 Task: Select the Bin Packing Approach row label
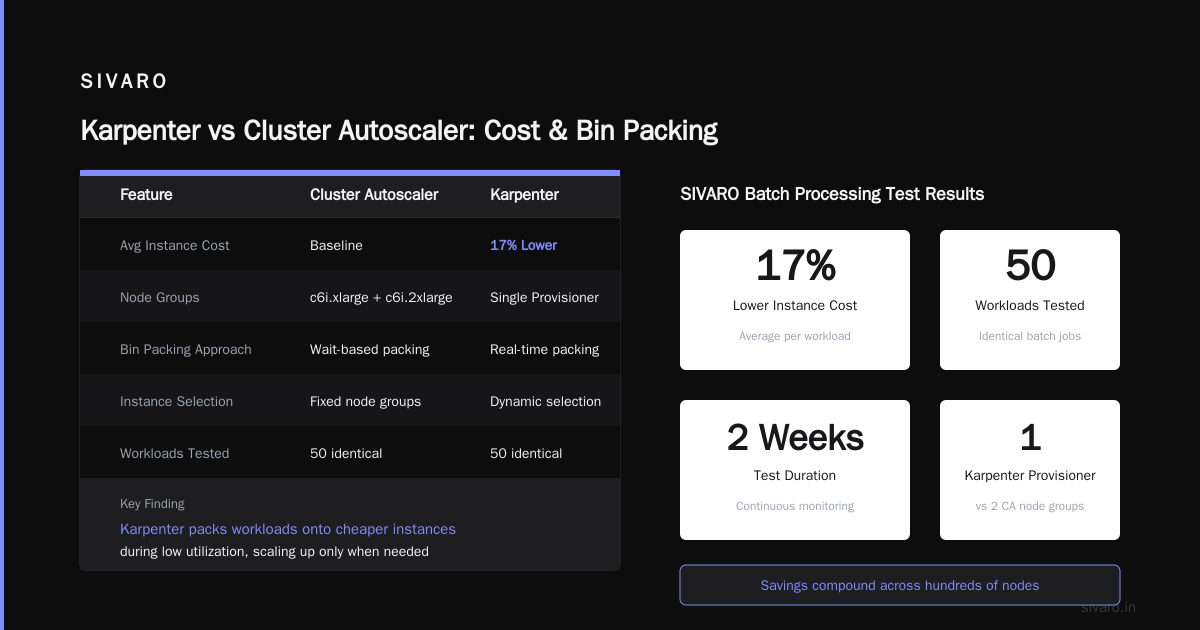[186, 349]
